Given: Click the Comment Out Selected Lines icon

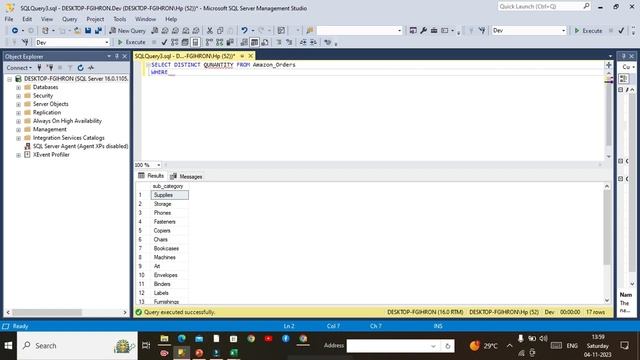Looking at the screenshot, I should point(279,42).
